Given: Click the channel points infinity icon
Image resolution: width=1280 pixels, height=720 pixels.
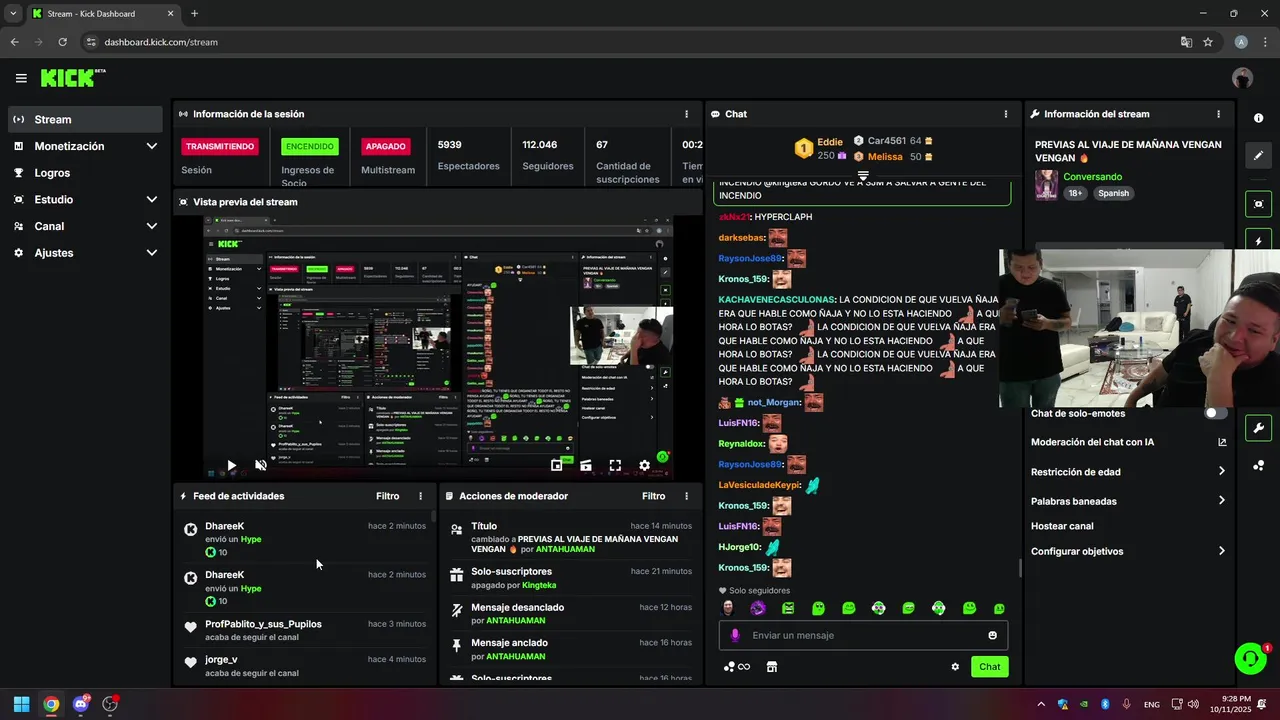Looking at the screenshot, I should (x=737, y=667).
